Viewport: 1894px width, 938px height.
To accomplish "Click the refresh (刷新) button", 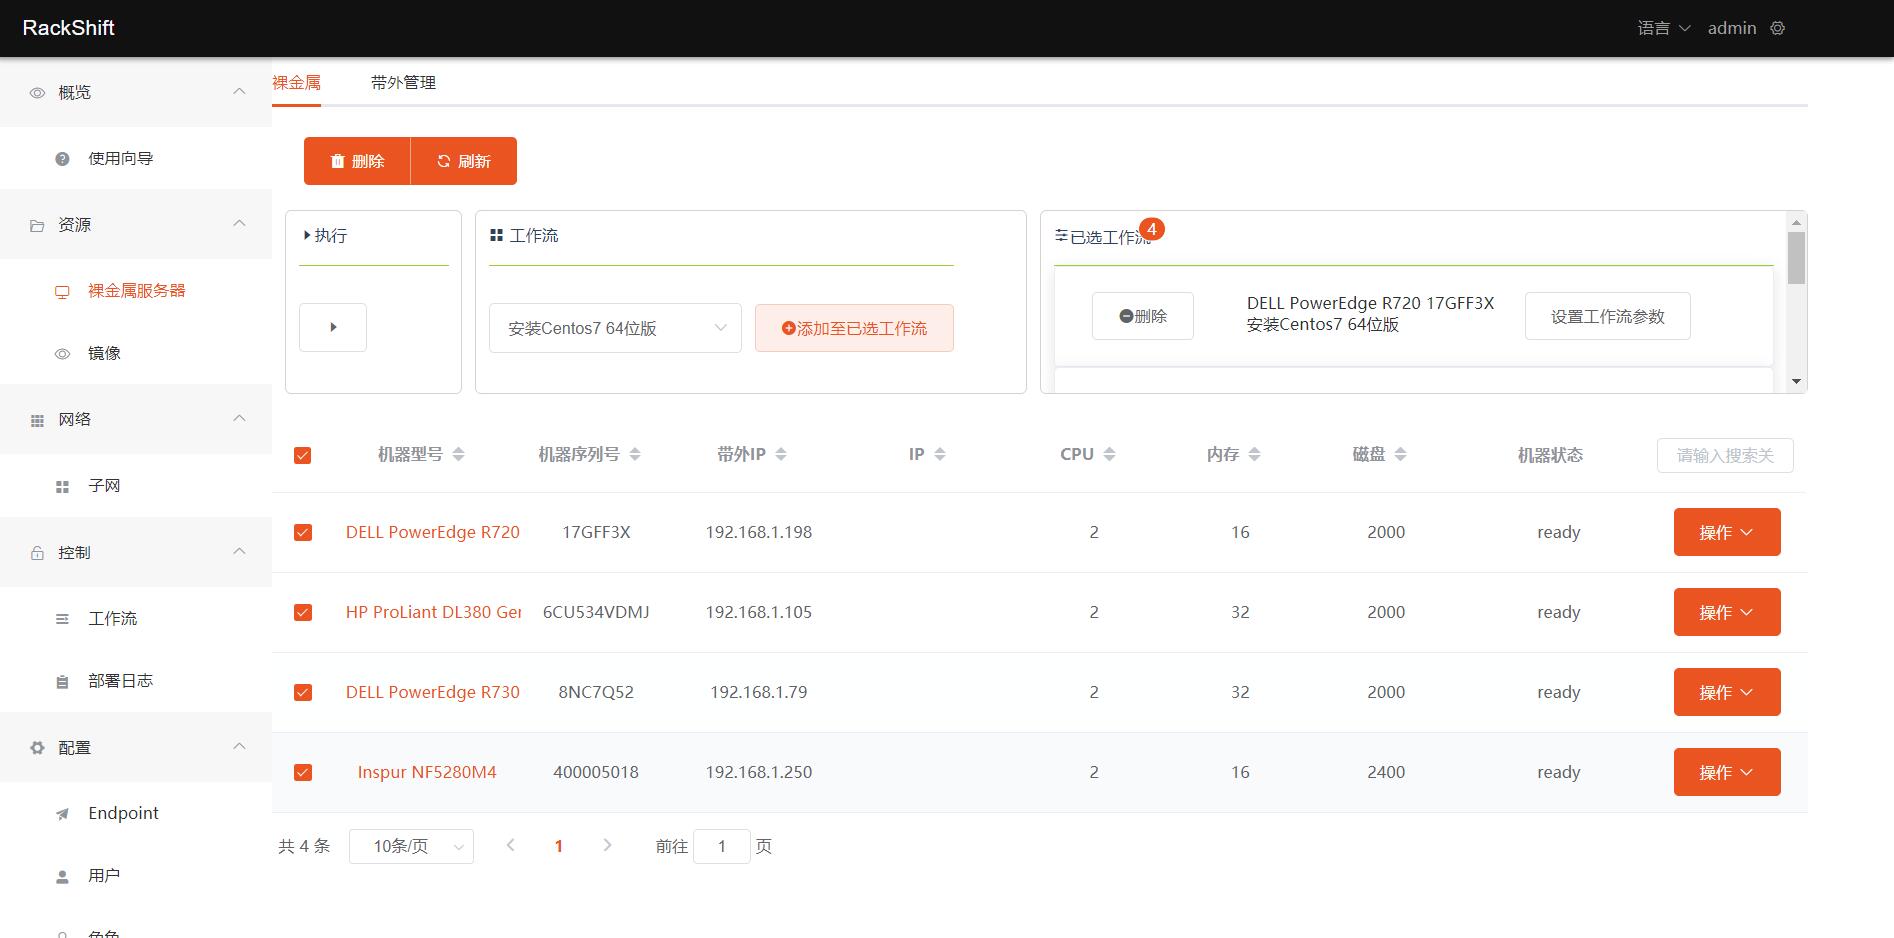I will coord(464,161).
